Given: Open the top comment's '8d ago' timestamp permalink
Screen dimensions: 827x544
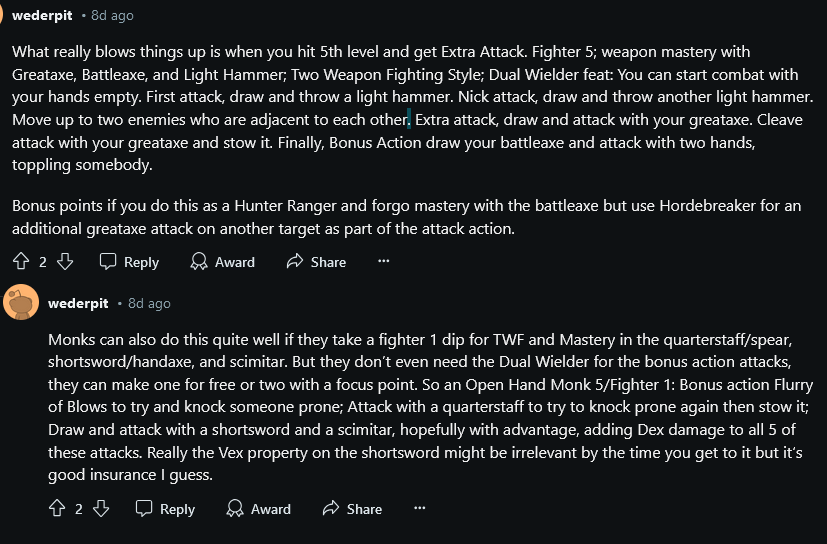Looking at the screenshot, I should [111, 16].
